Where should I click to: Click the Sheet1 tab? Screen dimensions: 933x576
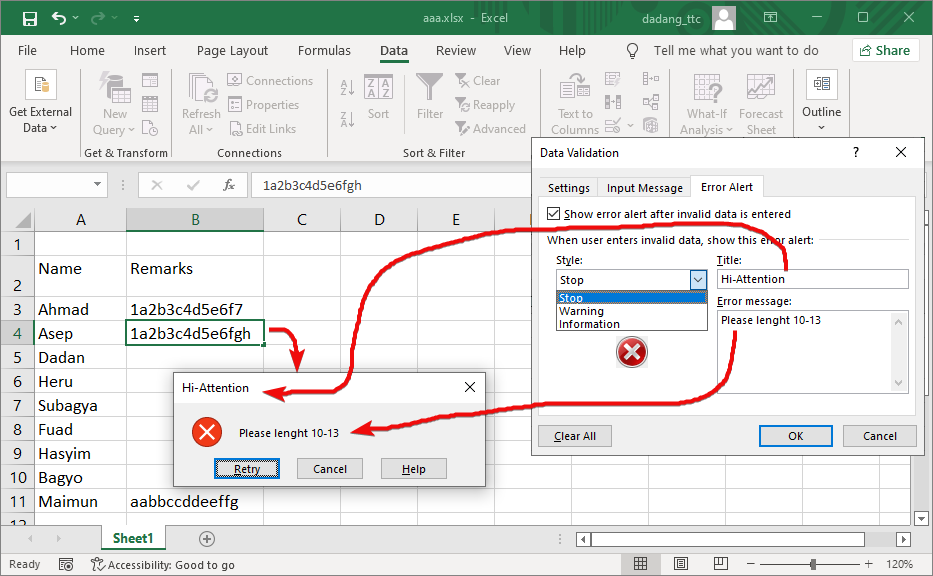pos(133,537)
